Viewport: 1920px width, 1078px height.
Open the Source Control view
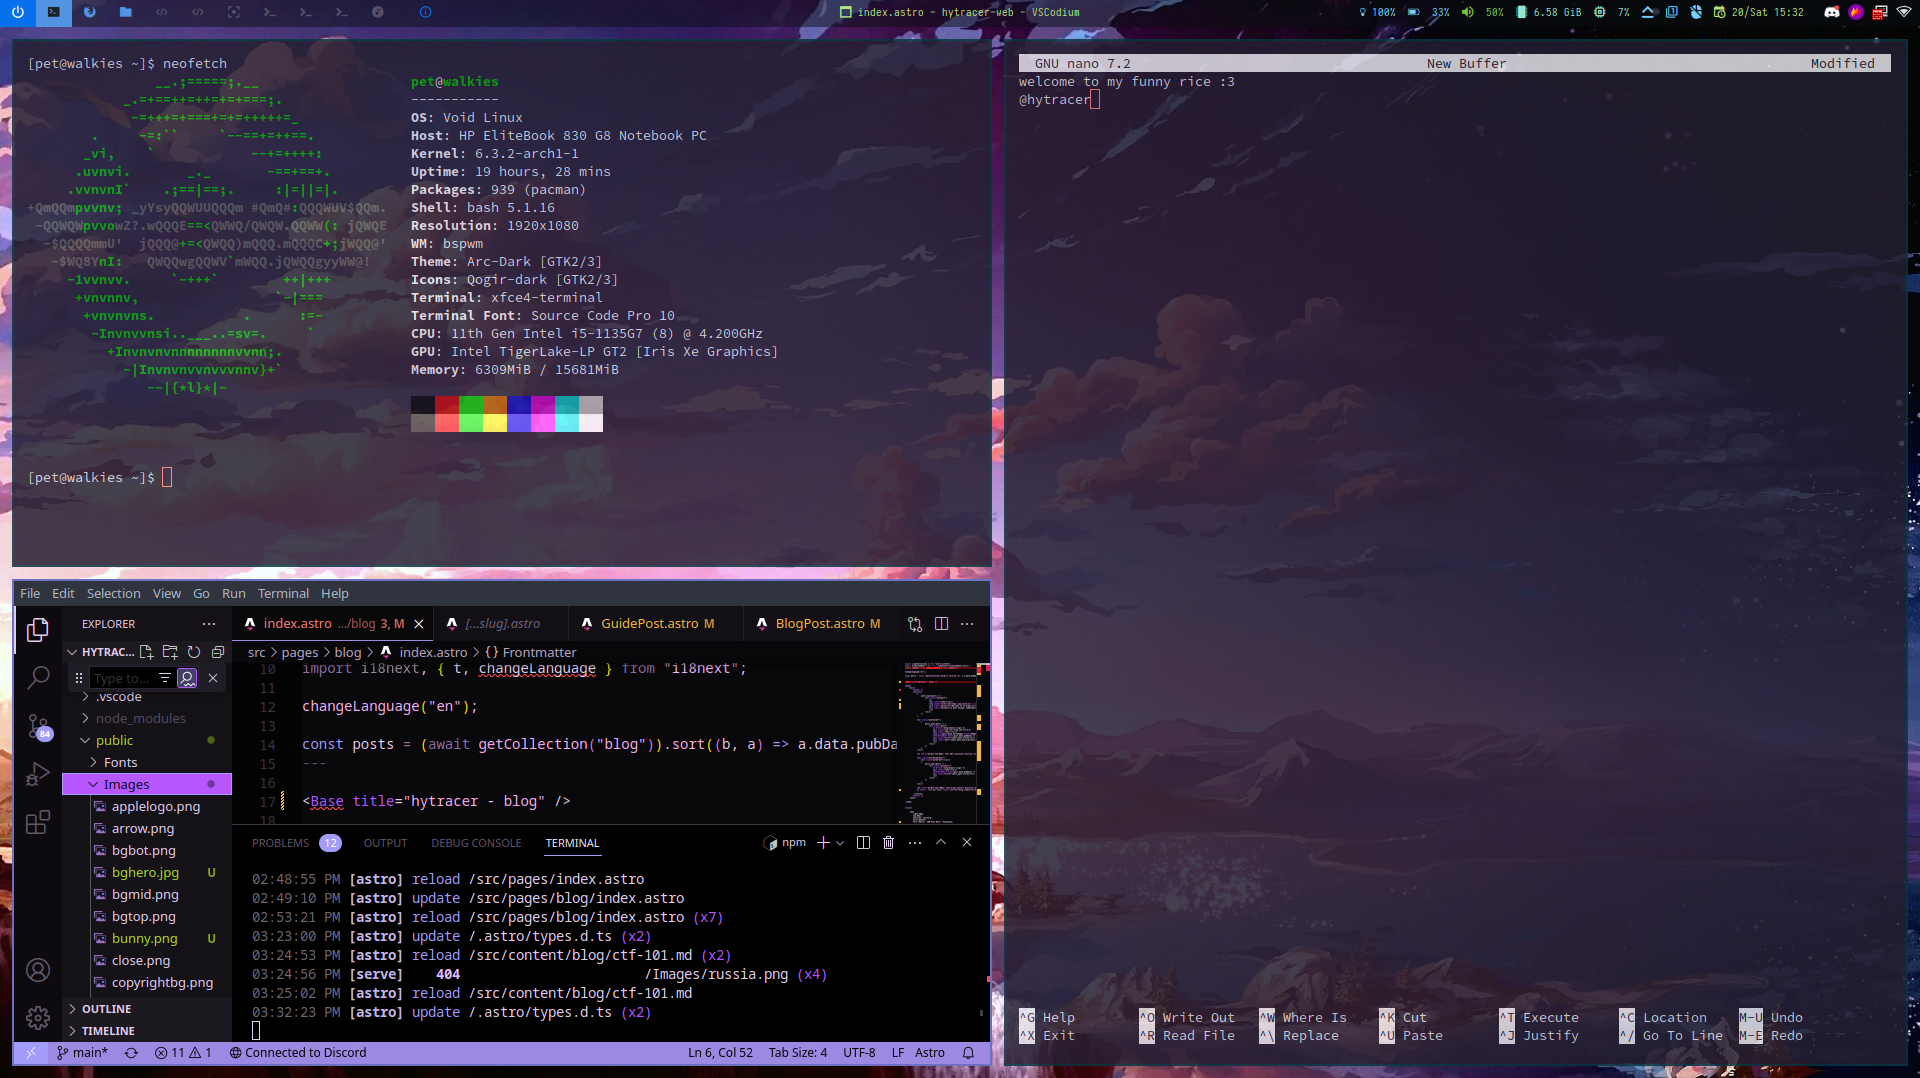pyautogui.click(x=38, y=726)
